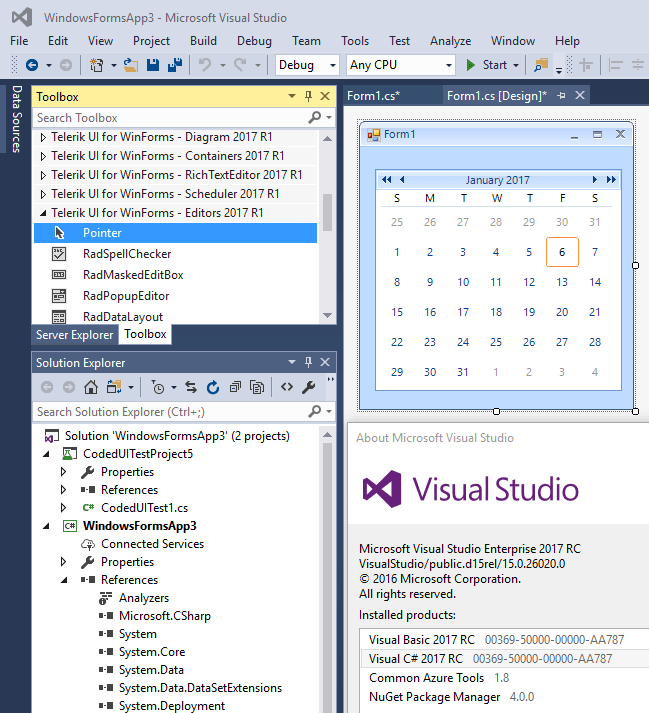Collapse the CodedUITestProject5 node
649x713 pixels.
point(46,454)
